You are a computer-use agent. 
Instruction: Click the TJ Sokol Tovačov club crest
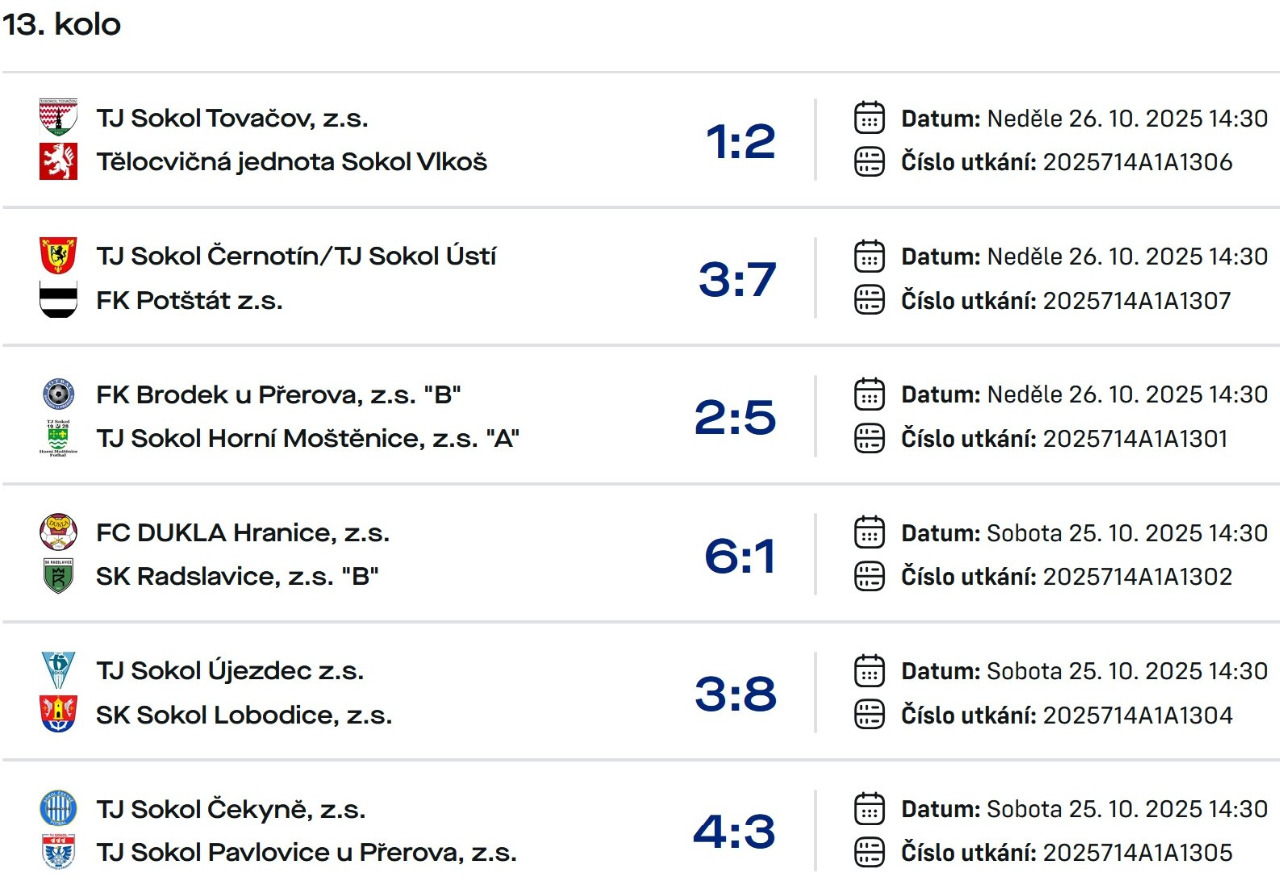58,117
